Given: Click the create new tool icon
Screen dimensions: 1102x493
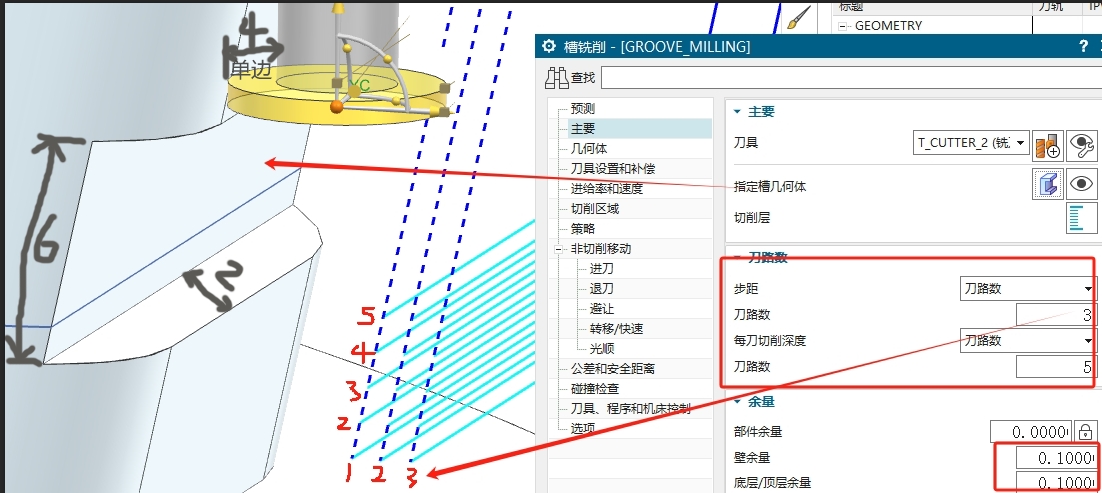Looking at the screenshot, I should coord(1047,143).
